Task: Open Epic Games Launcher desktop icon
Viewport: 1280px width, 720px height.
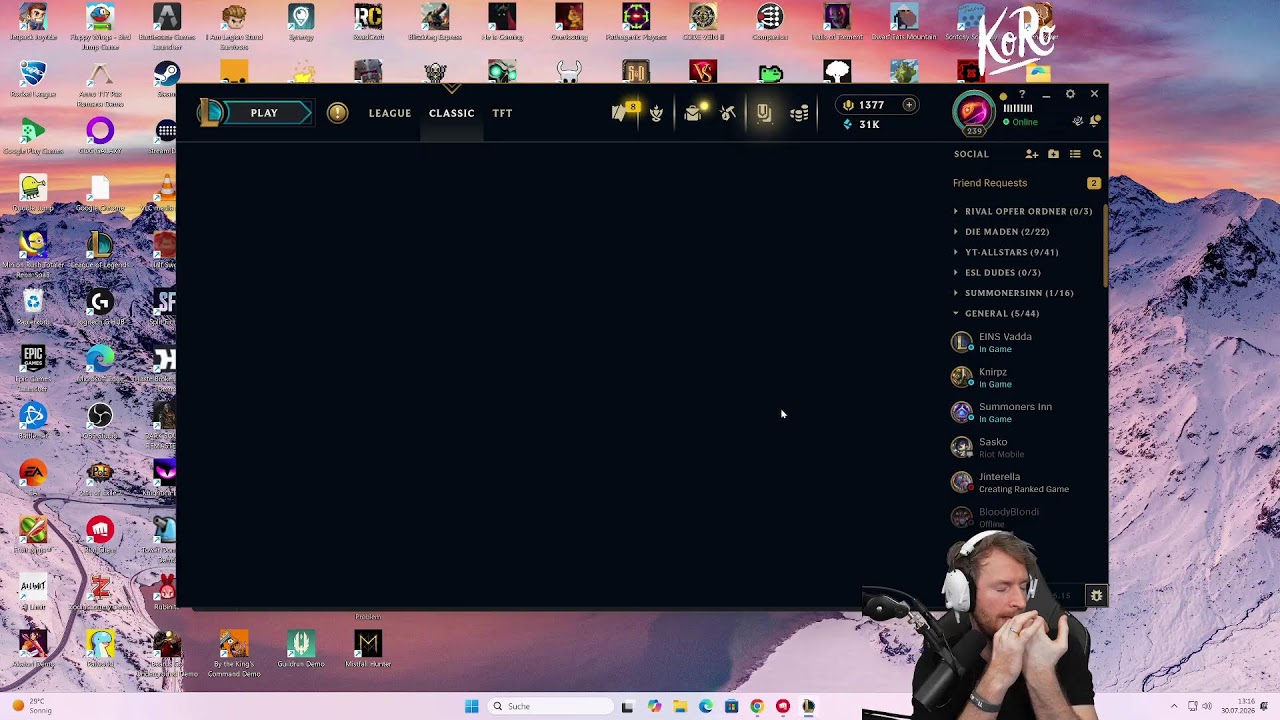Action: (33, 366)
